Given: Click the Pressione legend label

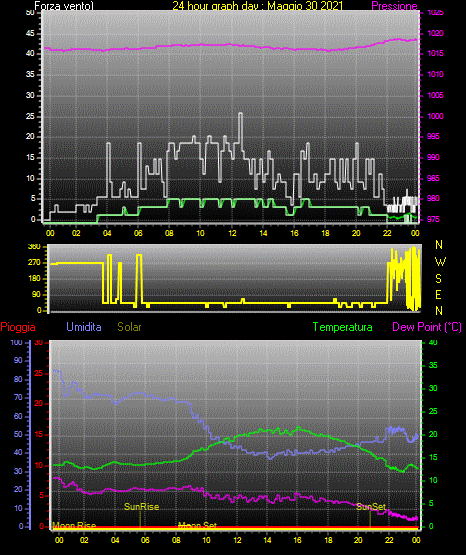Looking at the screenshot, I should coord(394,6).
